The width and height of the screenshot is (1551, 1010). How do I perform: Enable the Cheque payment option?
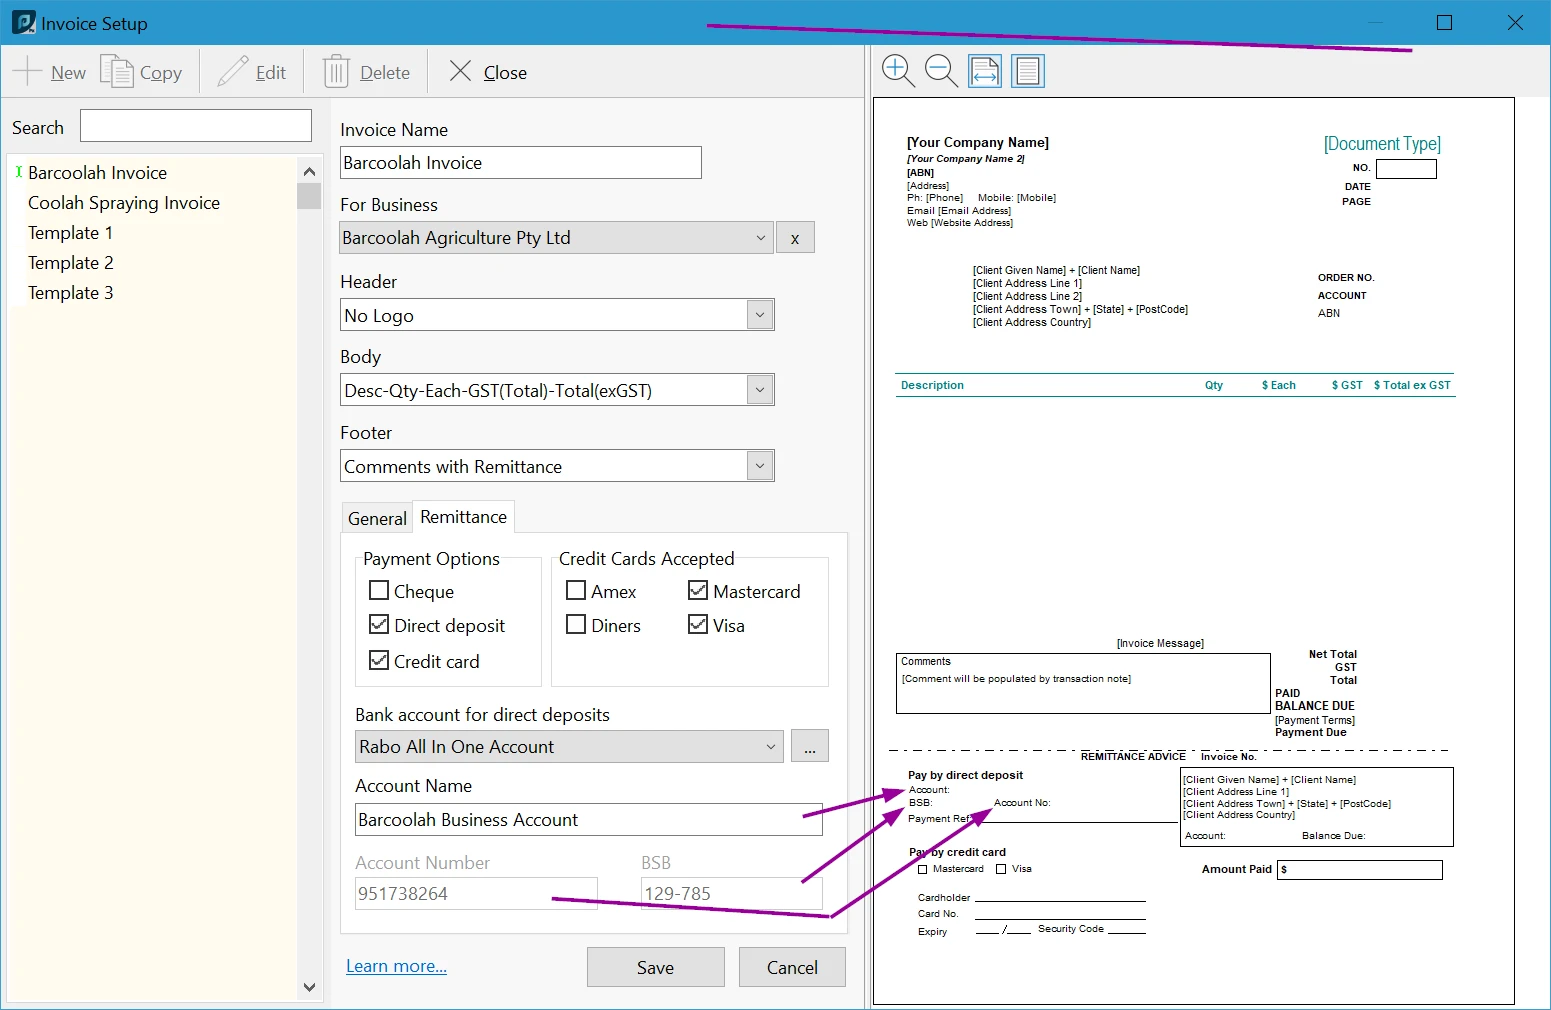[379, 591]
